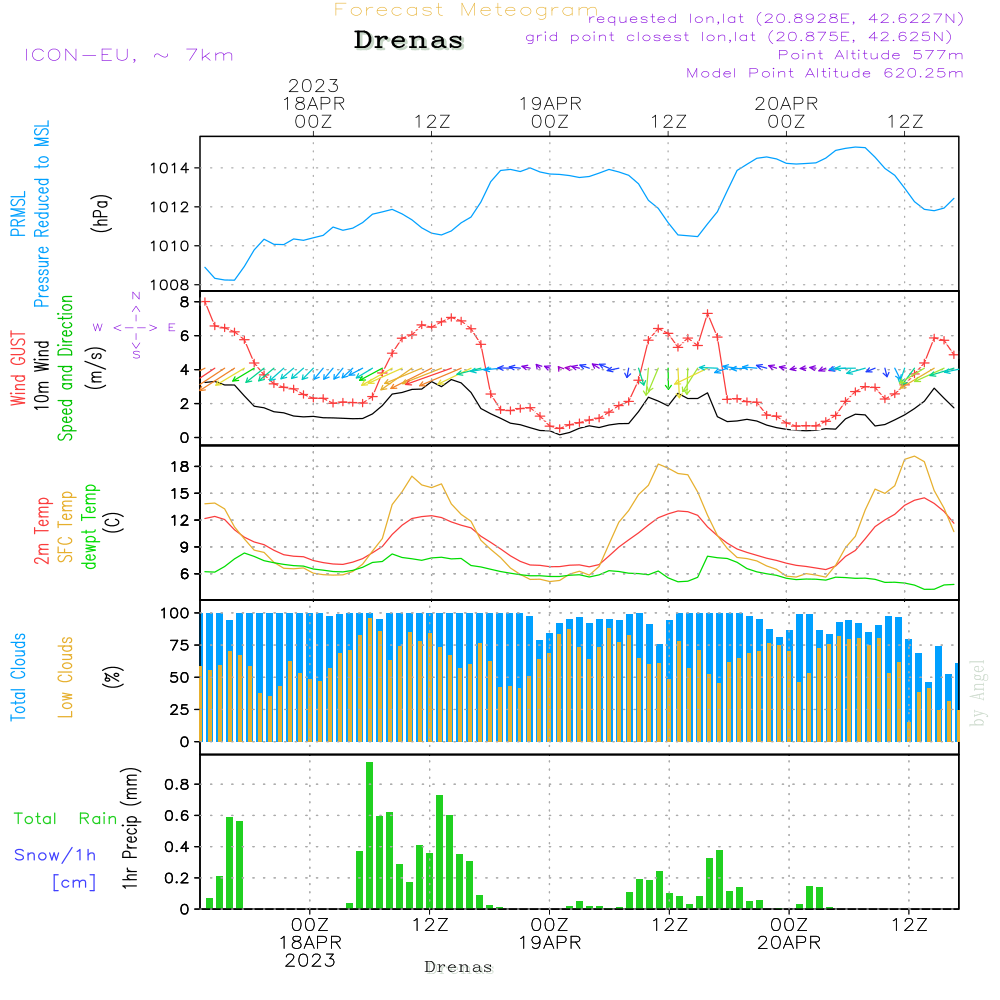This screenshot has width=1000, height=1000.
Task: Click the requested lon,lat coordinates text
Action: [776, 19]
